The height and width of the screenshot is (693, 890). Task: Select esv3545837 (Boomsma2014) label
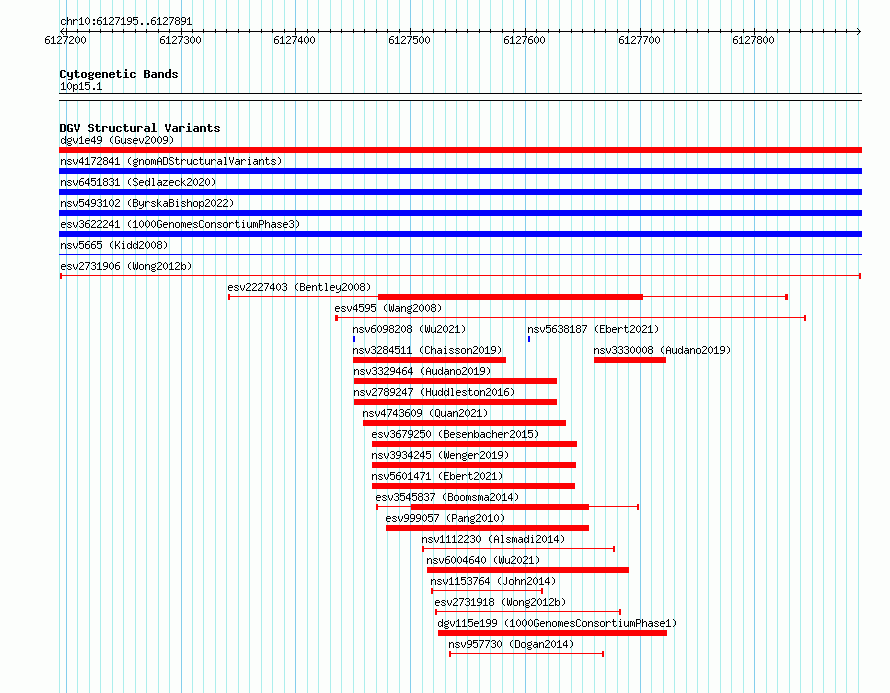(x=447, y=497)
